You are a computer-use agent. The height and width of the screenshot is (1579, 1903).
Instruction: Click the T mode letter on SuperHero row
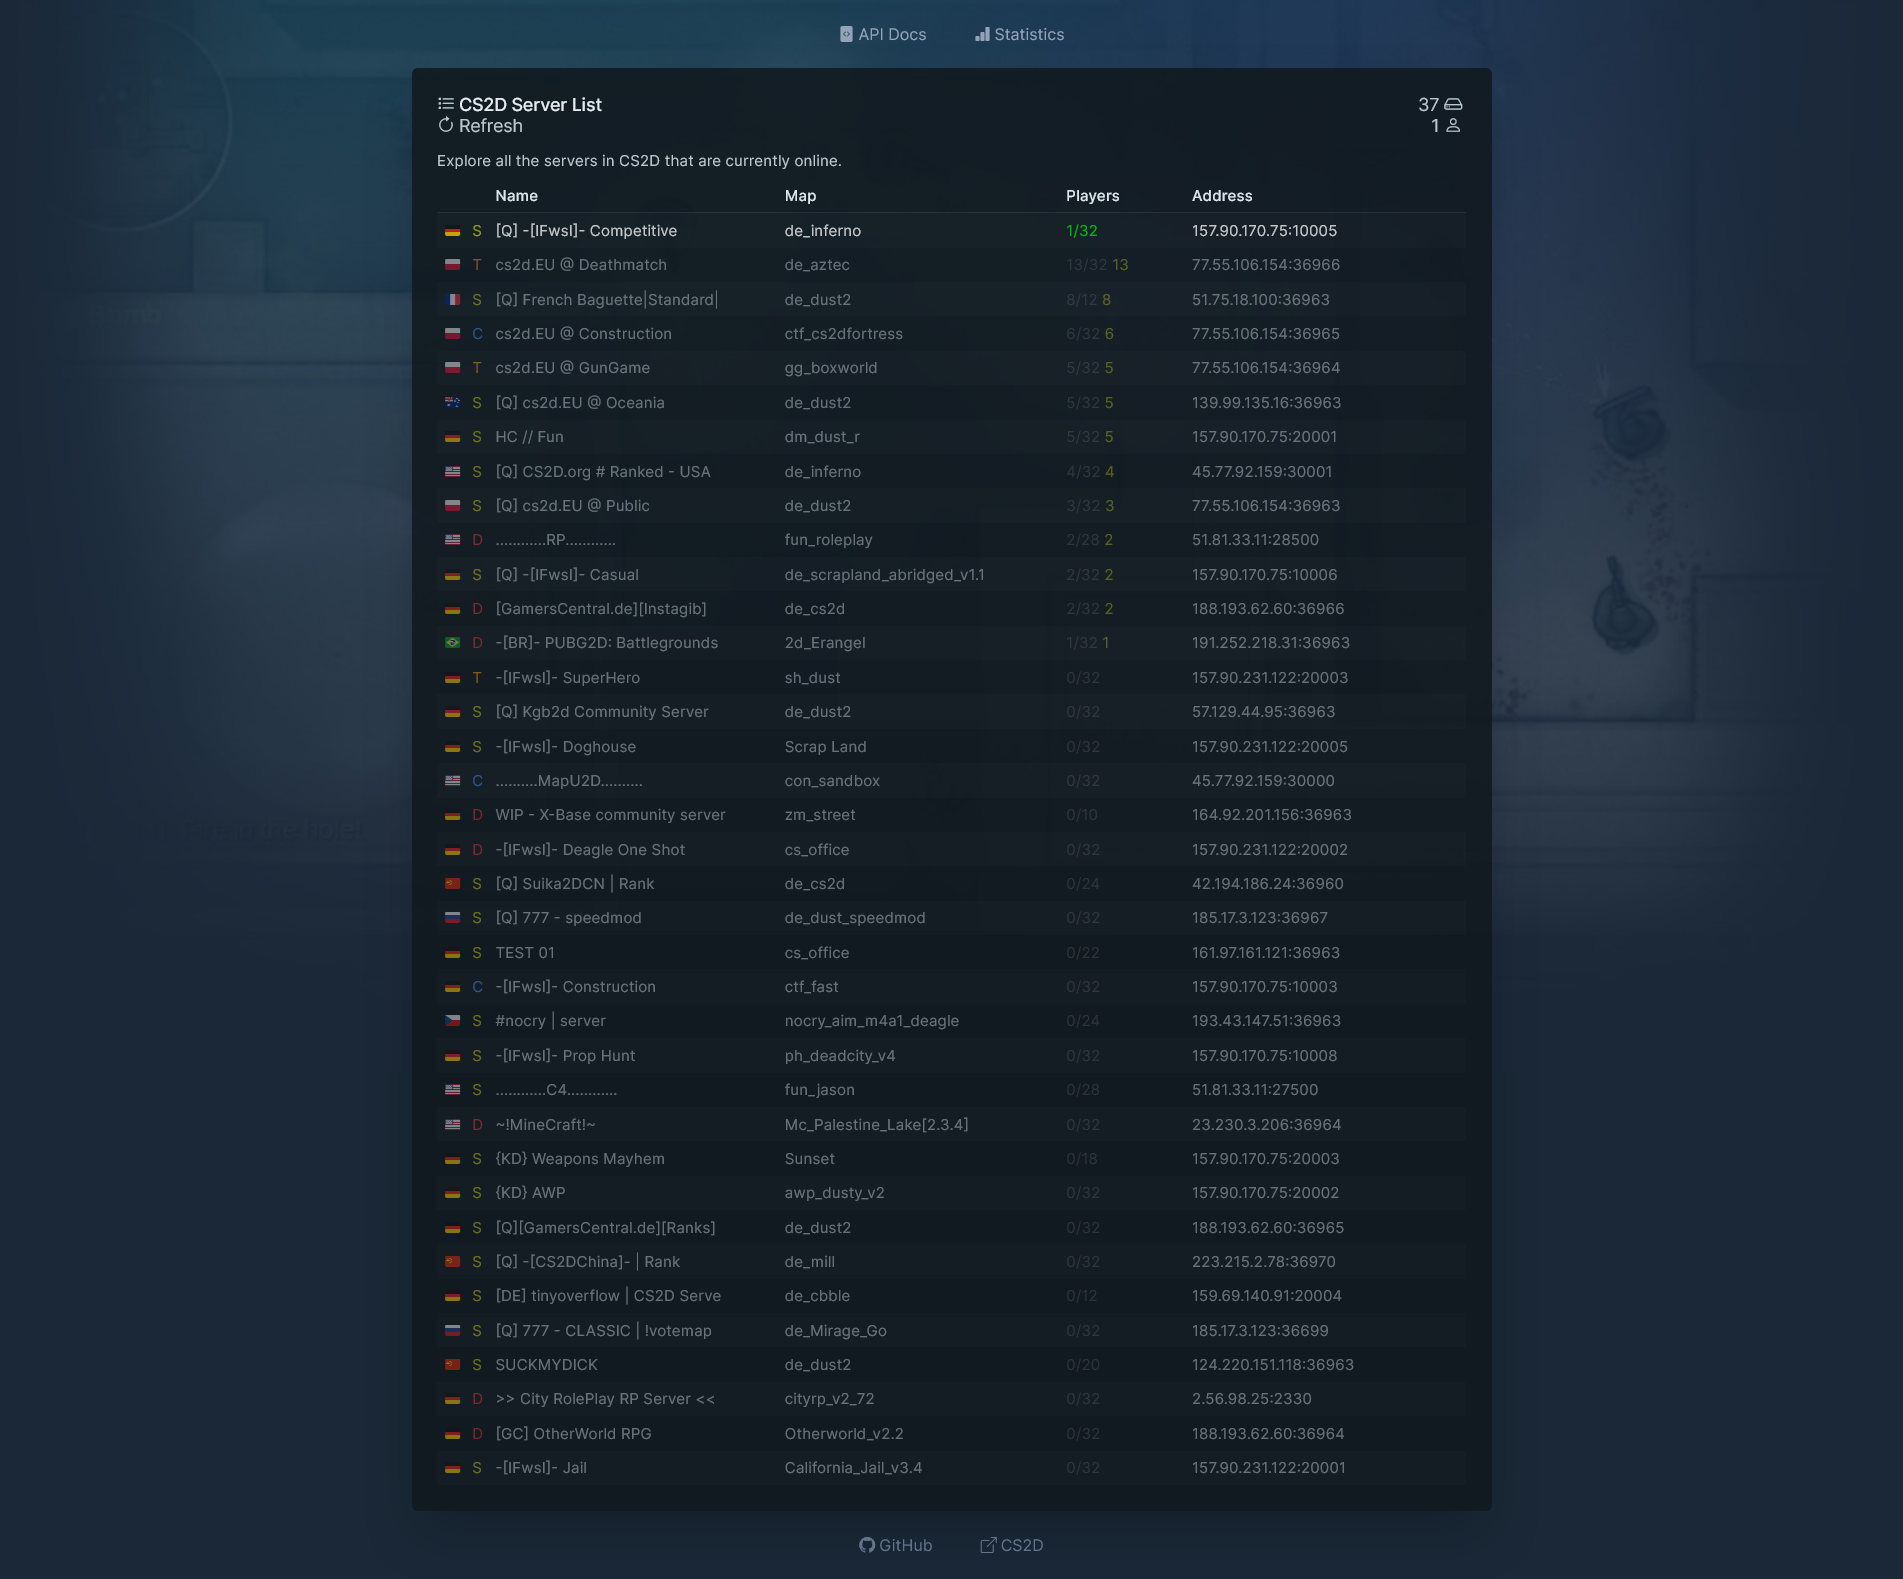tap(477, 678)
